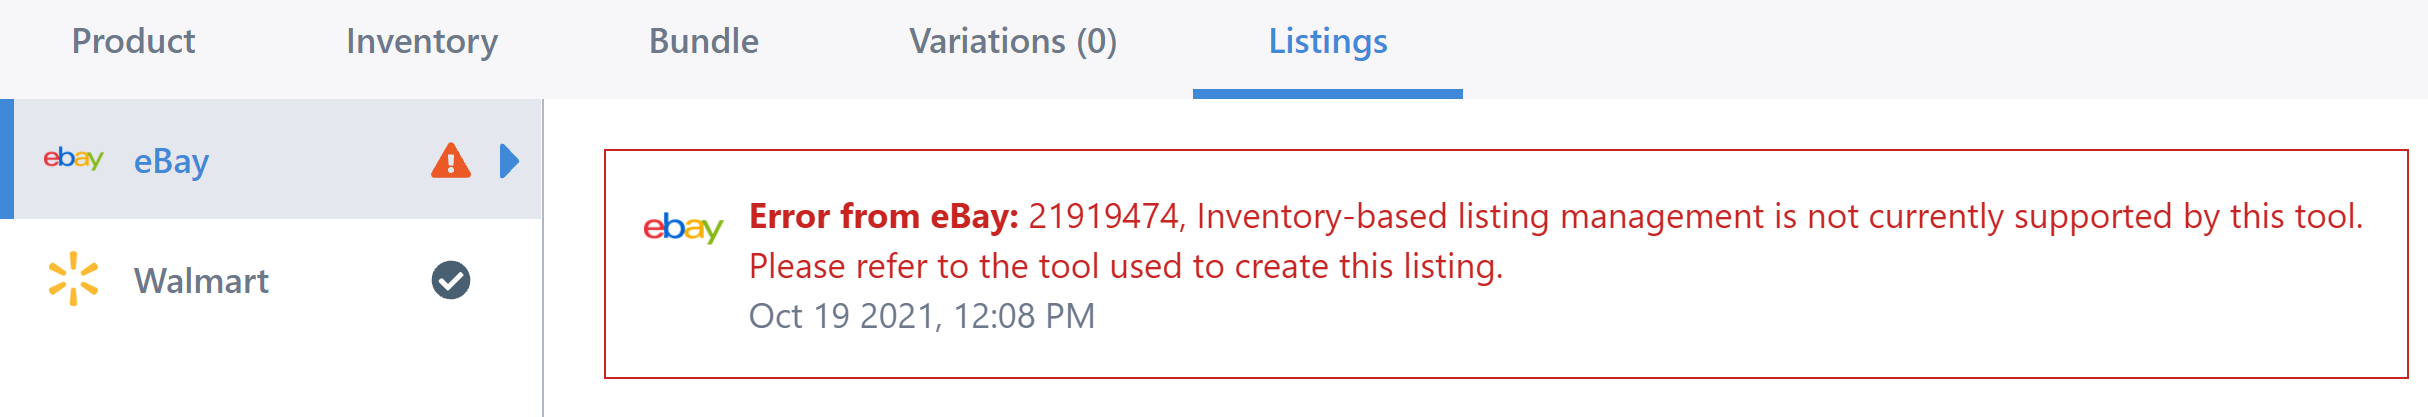Click the orange warning triangle icon

point(451,160)
